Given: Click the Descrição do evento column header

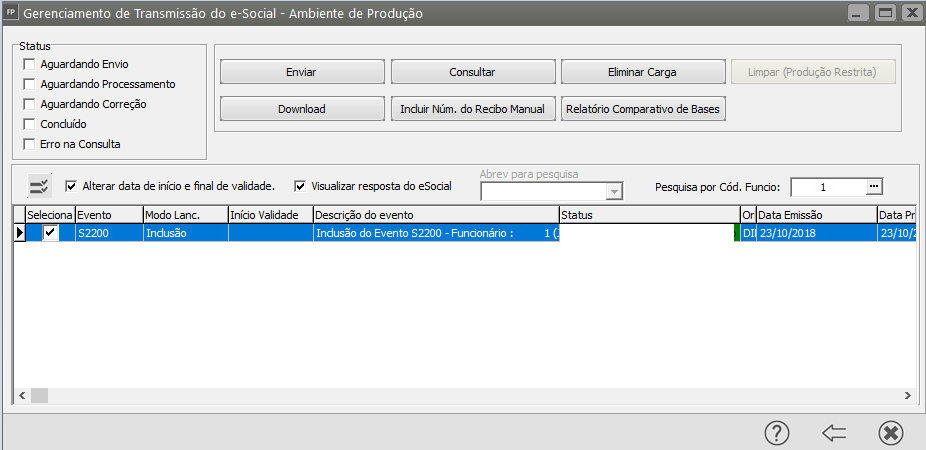Looking at the screenshot, I should tap(436, 215).
